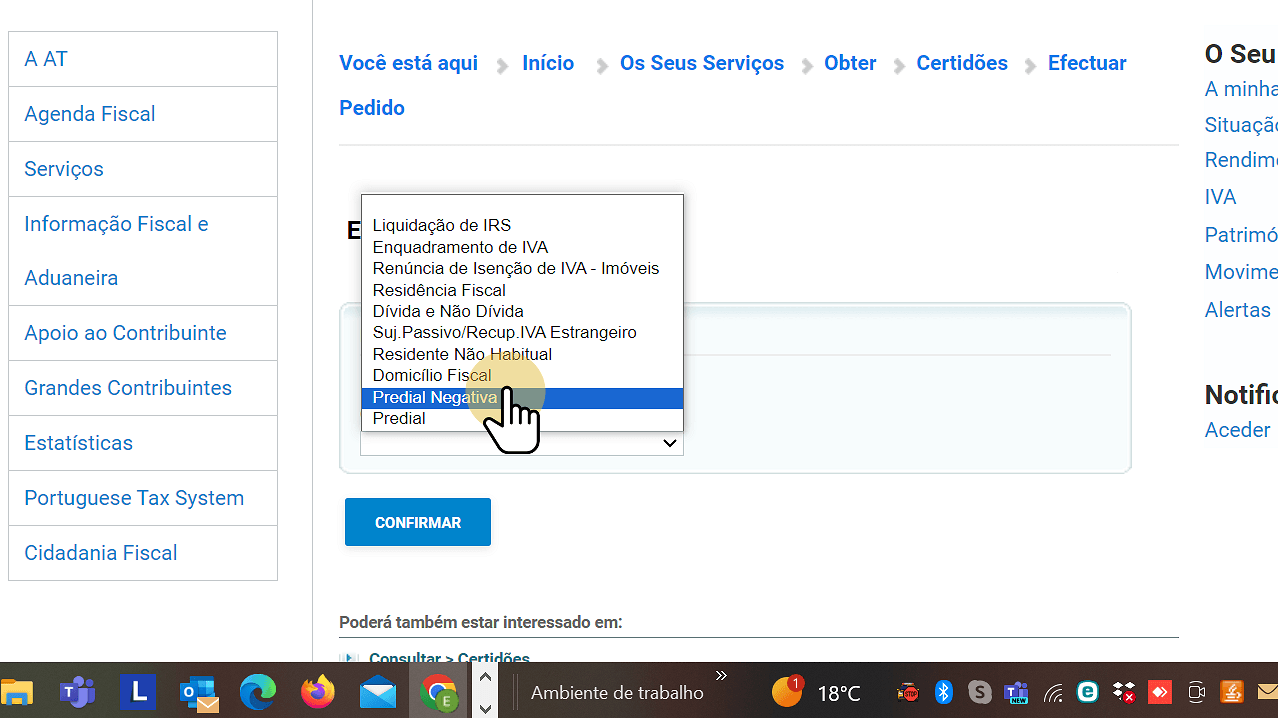Click the certificate dropdown arrow
The width and height of the screenshot is (1278, 718).
pos(669,443)
